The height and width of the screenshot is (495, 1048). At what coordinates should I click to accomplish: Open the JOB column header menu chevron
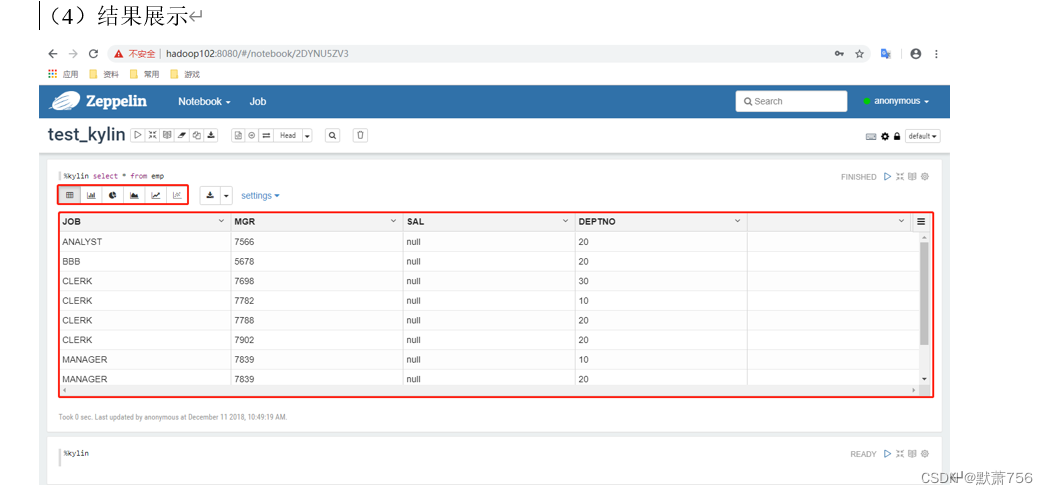[222, 221]
